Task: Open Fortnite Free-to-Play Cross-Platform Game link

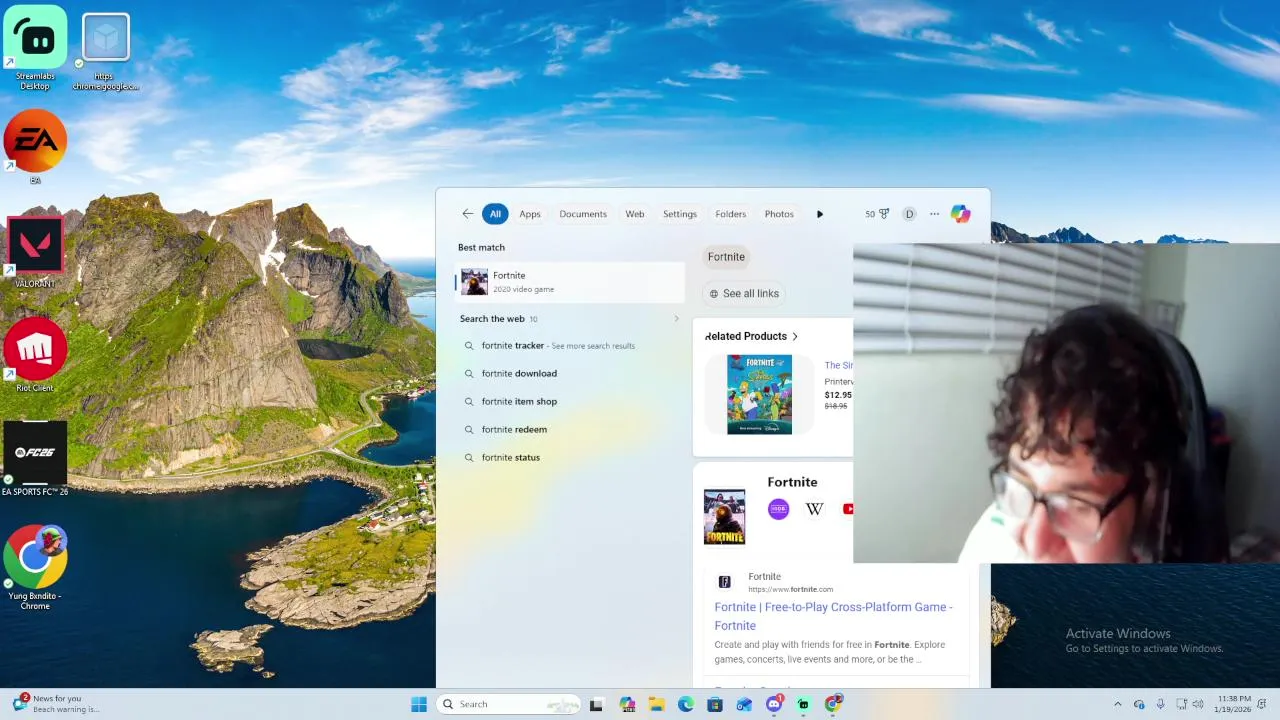Action: (833, 616)
